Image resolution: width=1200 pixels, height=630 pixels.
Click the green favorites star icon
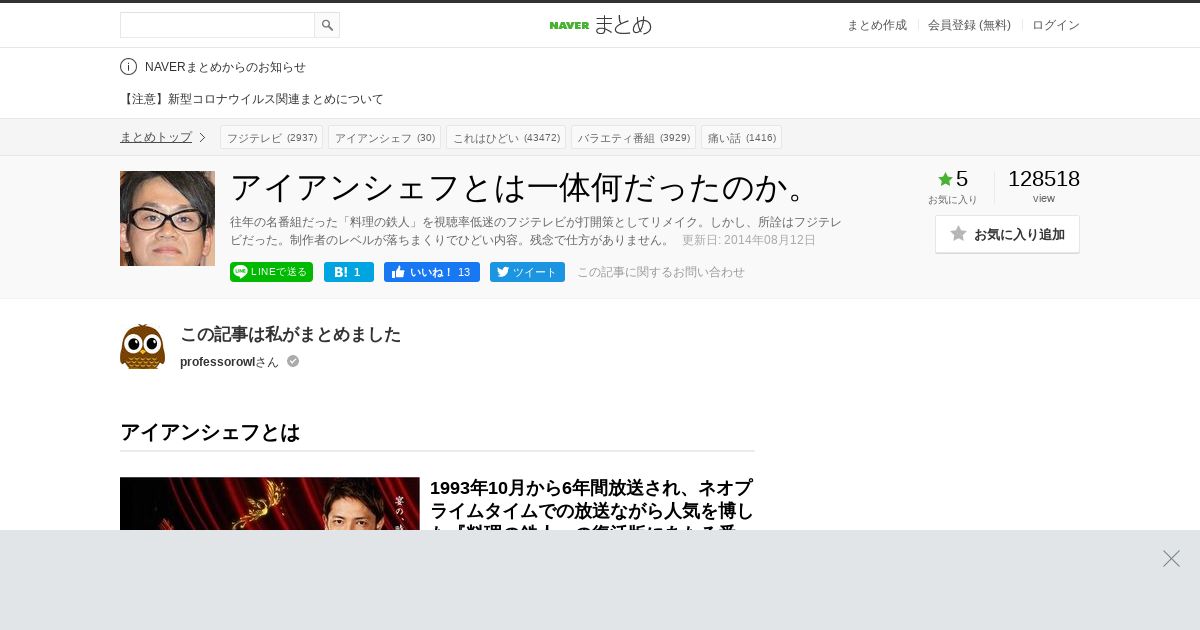tap(945, 179)
